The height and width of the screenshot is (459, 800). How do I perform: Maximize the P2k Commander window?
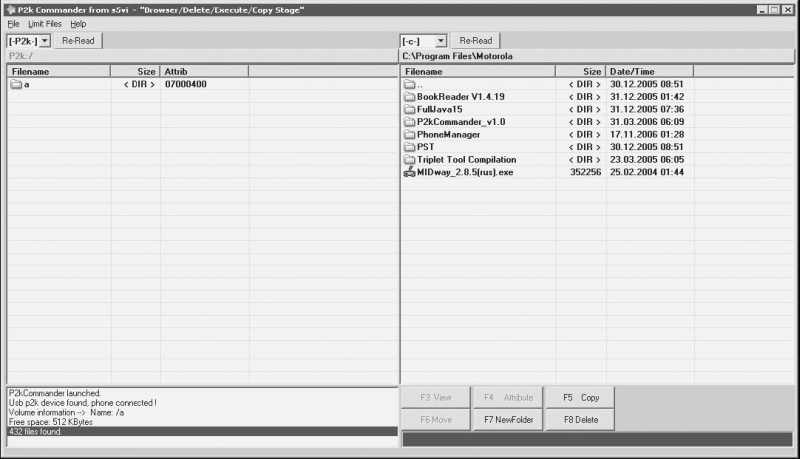pos(774,10)
